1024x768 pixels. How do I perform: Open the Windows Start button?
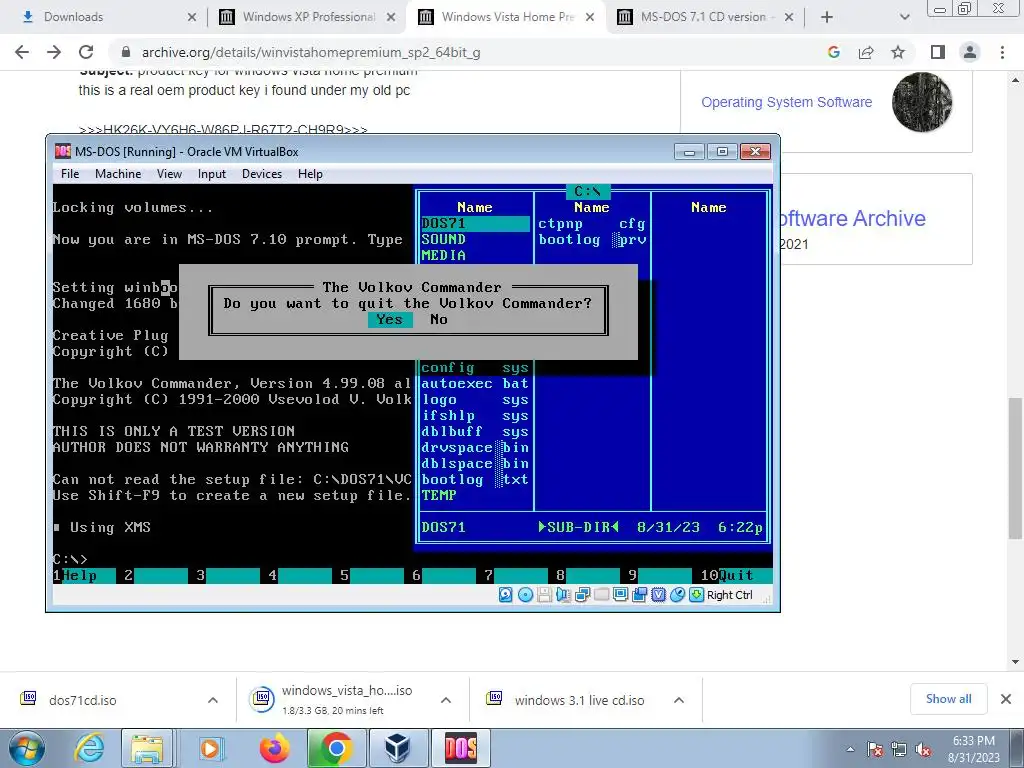(26, 748)
